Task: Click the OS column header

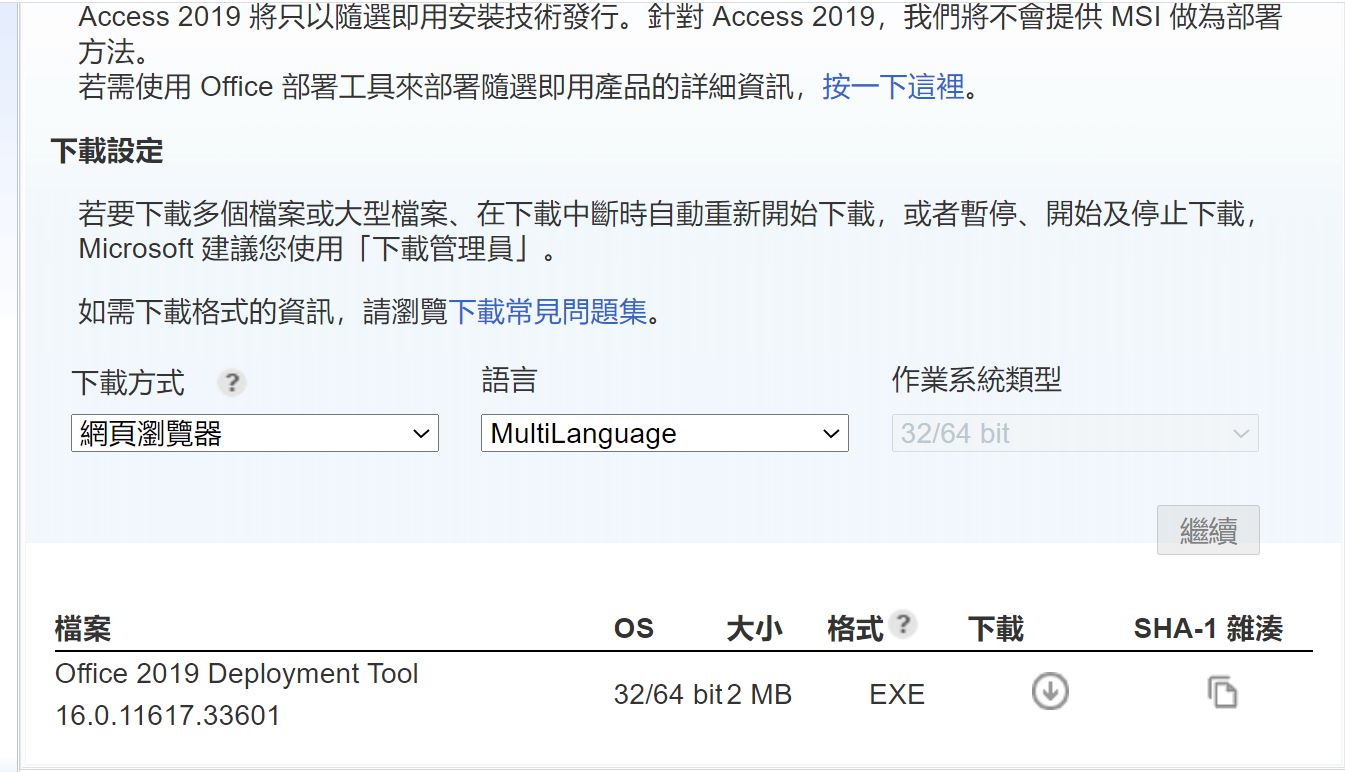Action: pos(634,629)
